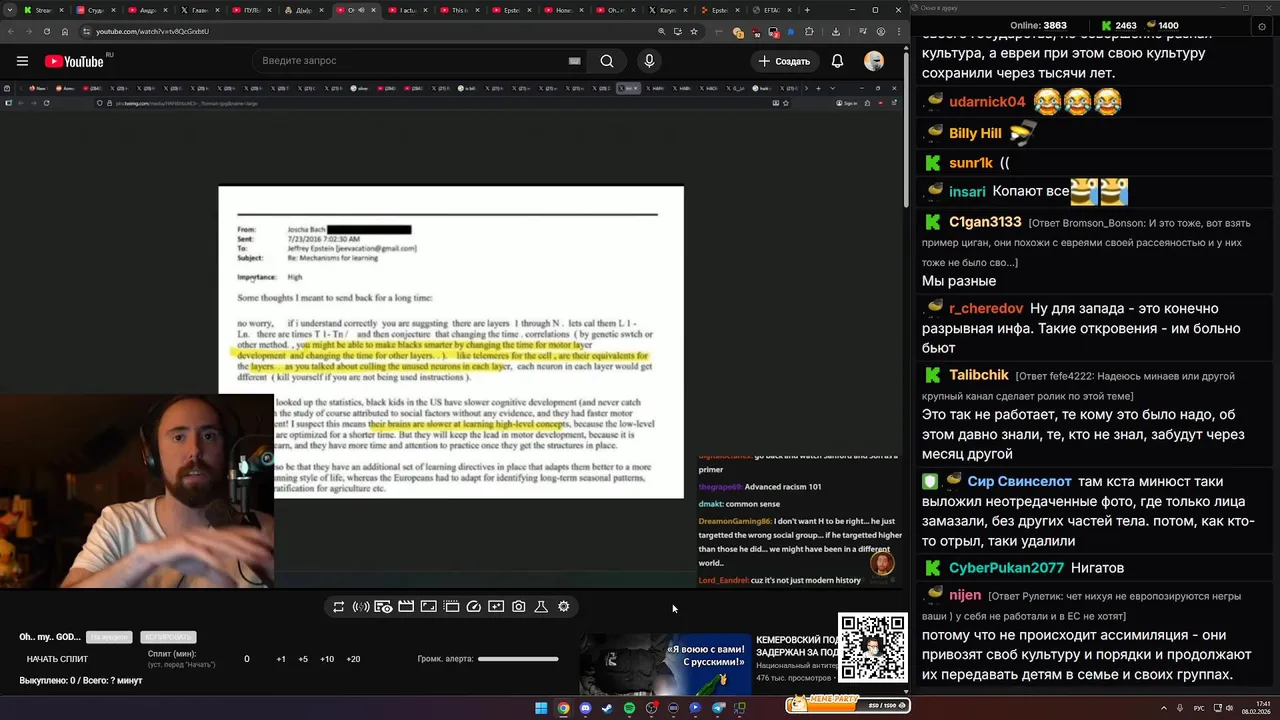Switch to the 'This is' tab
This screenshot has height=720, width=1280.
(x=459, y=10)
